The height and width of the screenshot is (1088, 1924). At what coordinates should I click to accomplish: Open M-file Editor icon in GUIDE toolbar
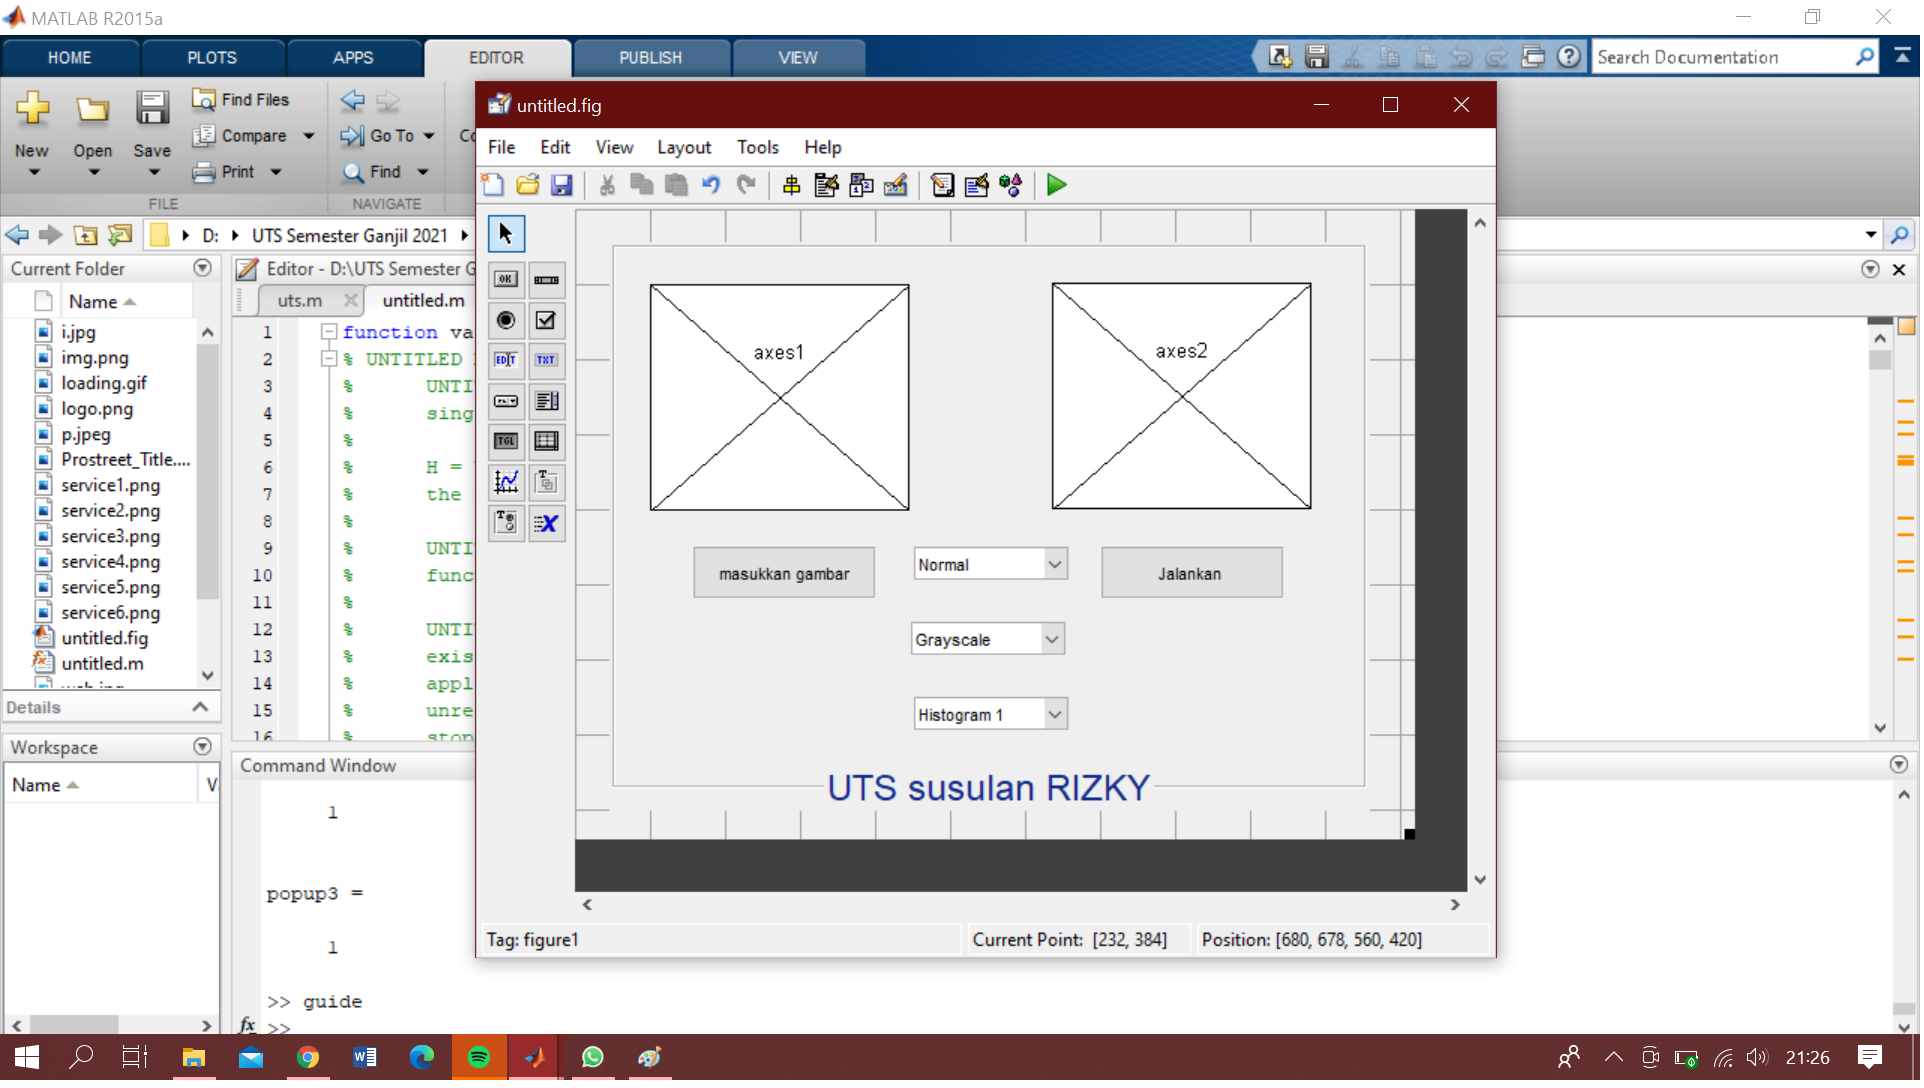tap(942, 185)
